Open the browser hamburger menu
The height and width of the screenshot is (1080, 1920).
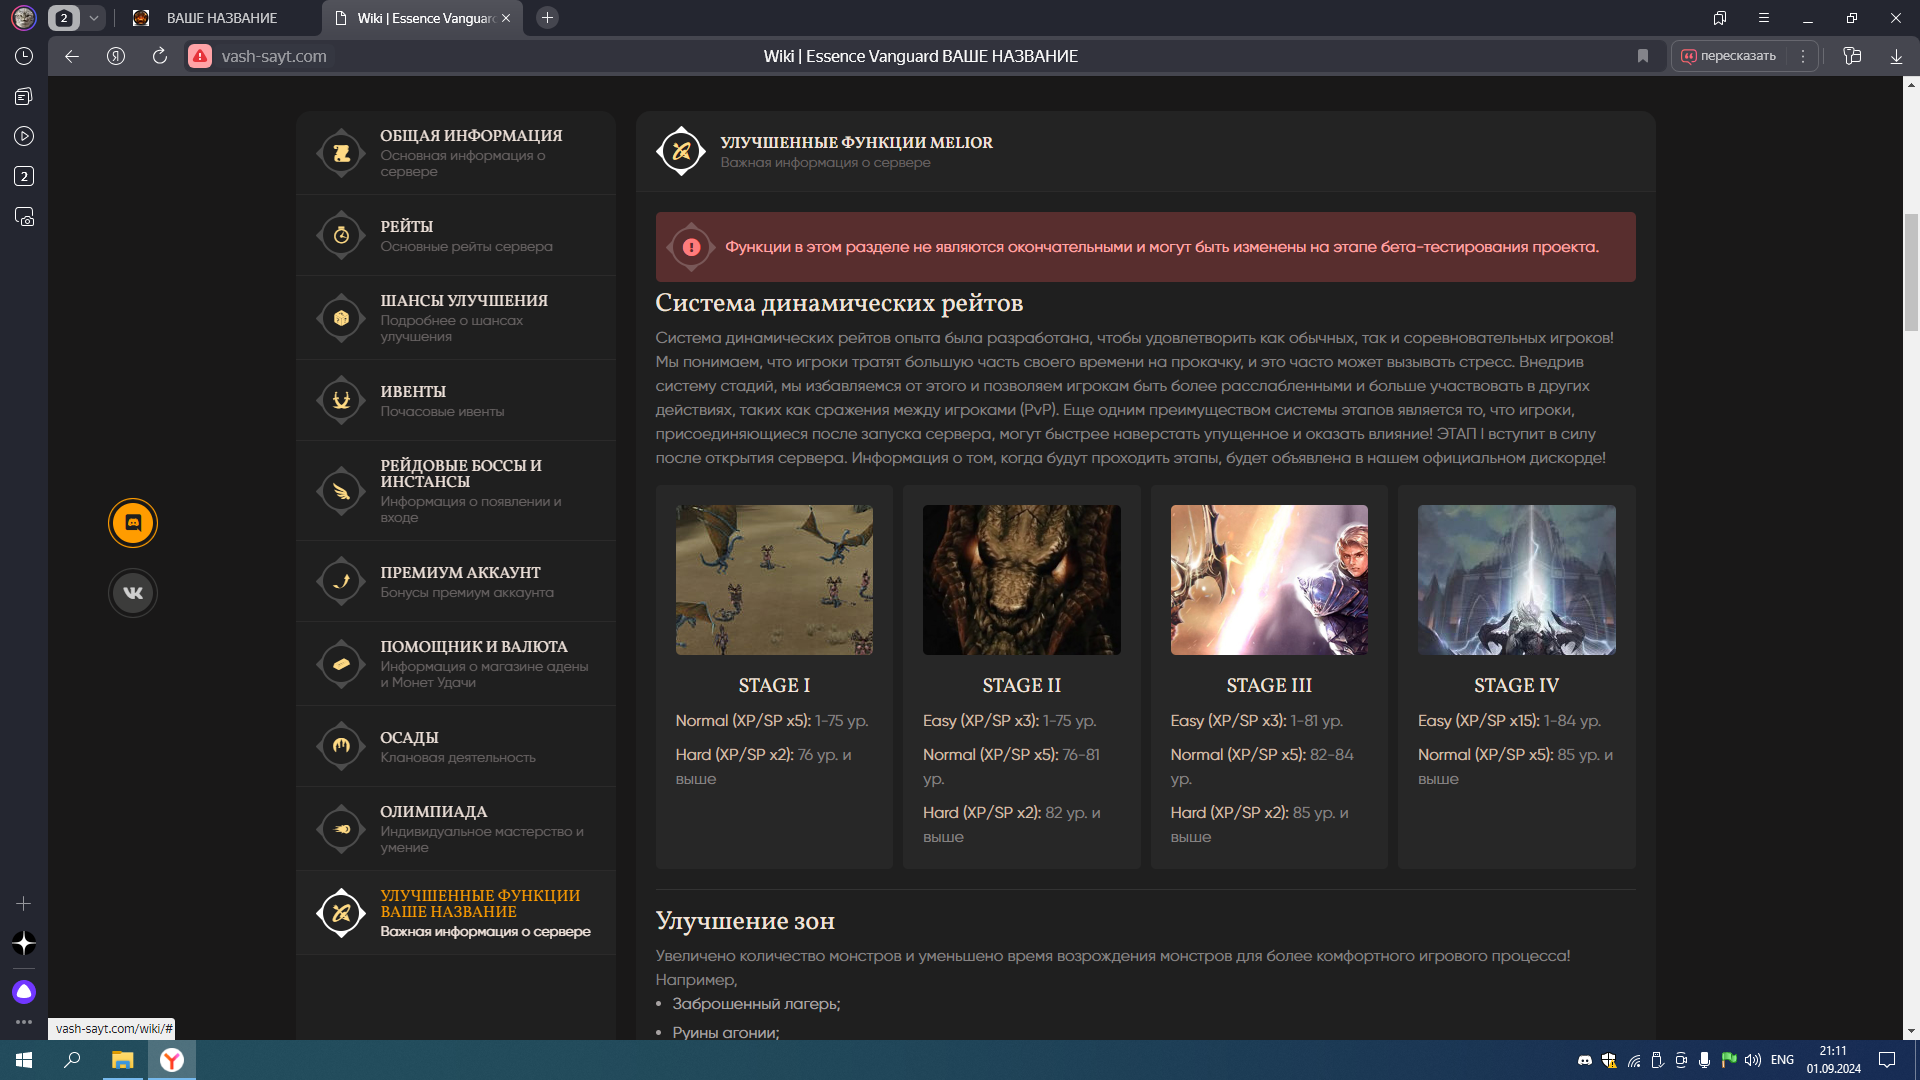pyautogui.click(x=1764, y=18)
